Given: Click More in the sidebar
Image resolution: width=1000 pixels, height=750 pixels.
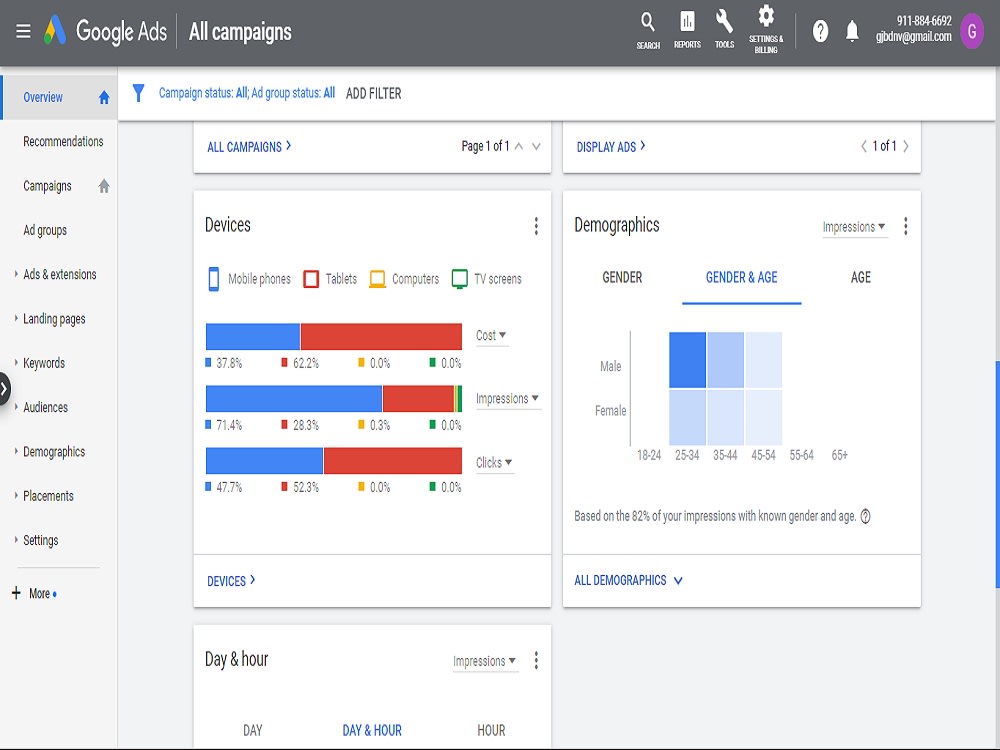Looking at the screenshot, I should pyautogui.click(x=39, y=594).
